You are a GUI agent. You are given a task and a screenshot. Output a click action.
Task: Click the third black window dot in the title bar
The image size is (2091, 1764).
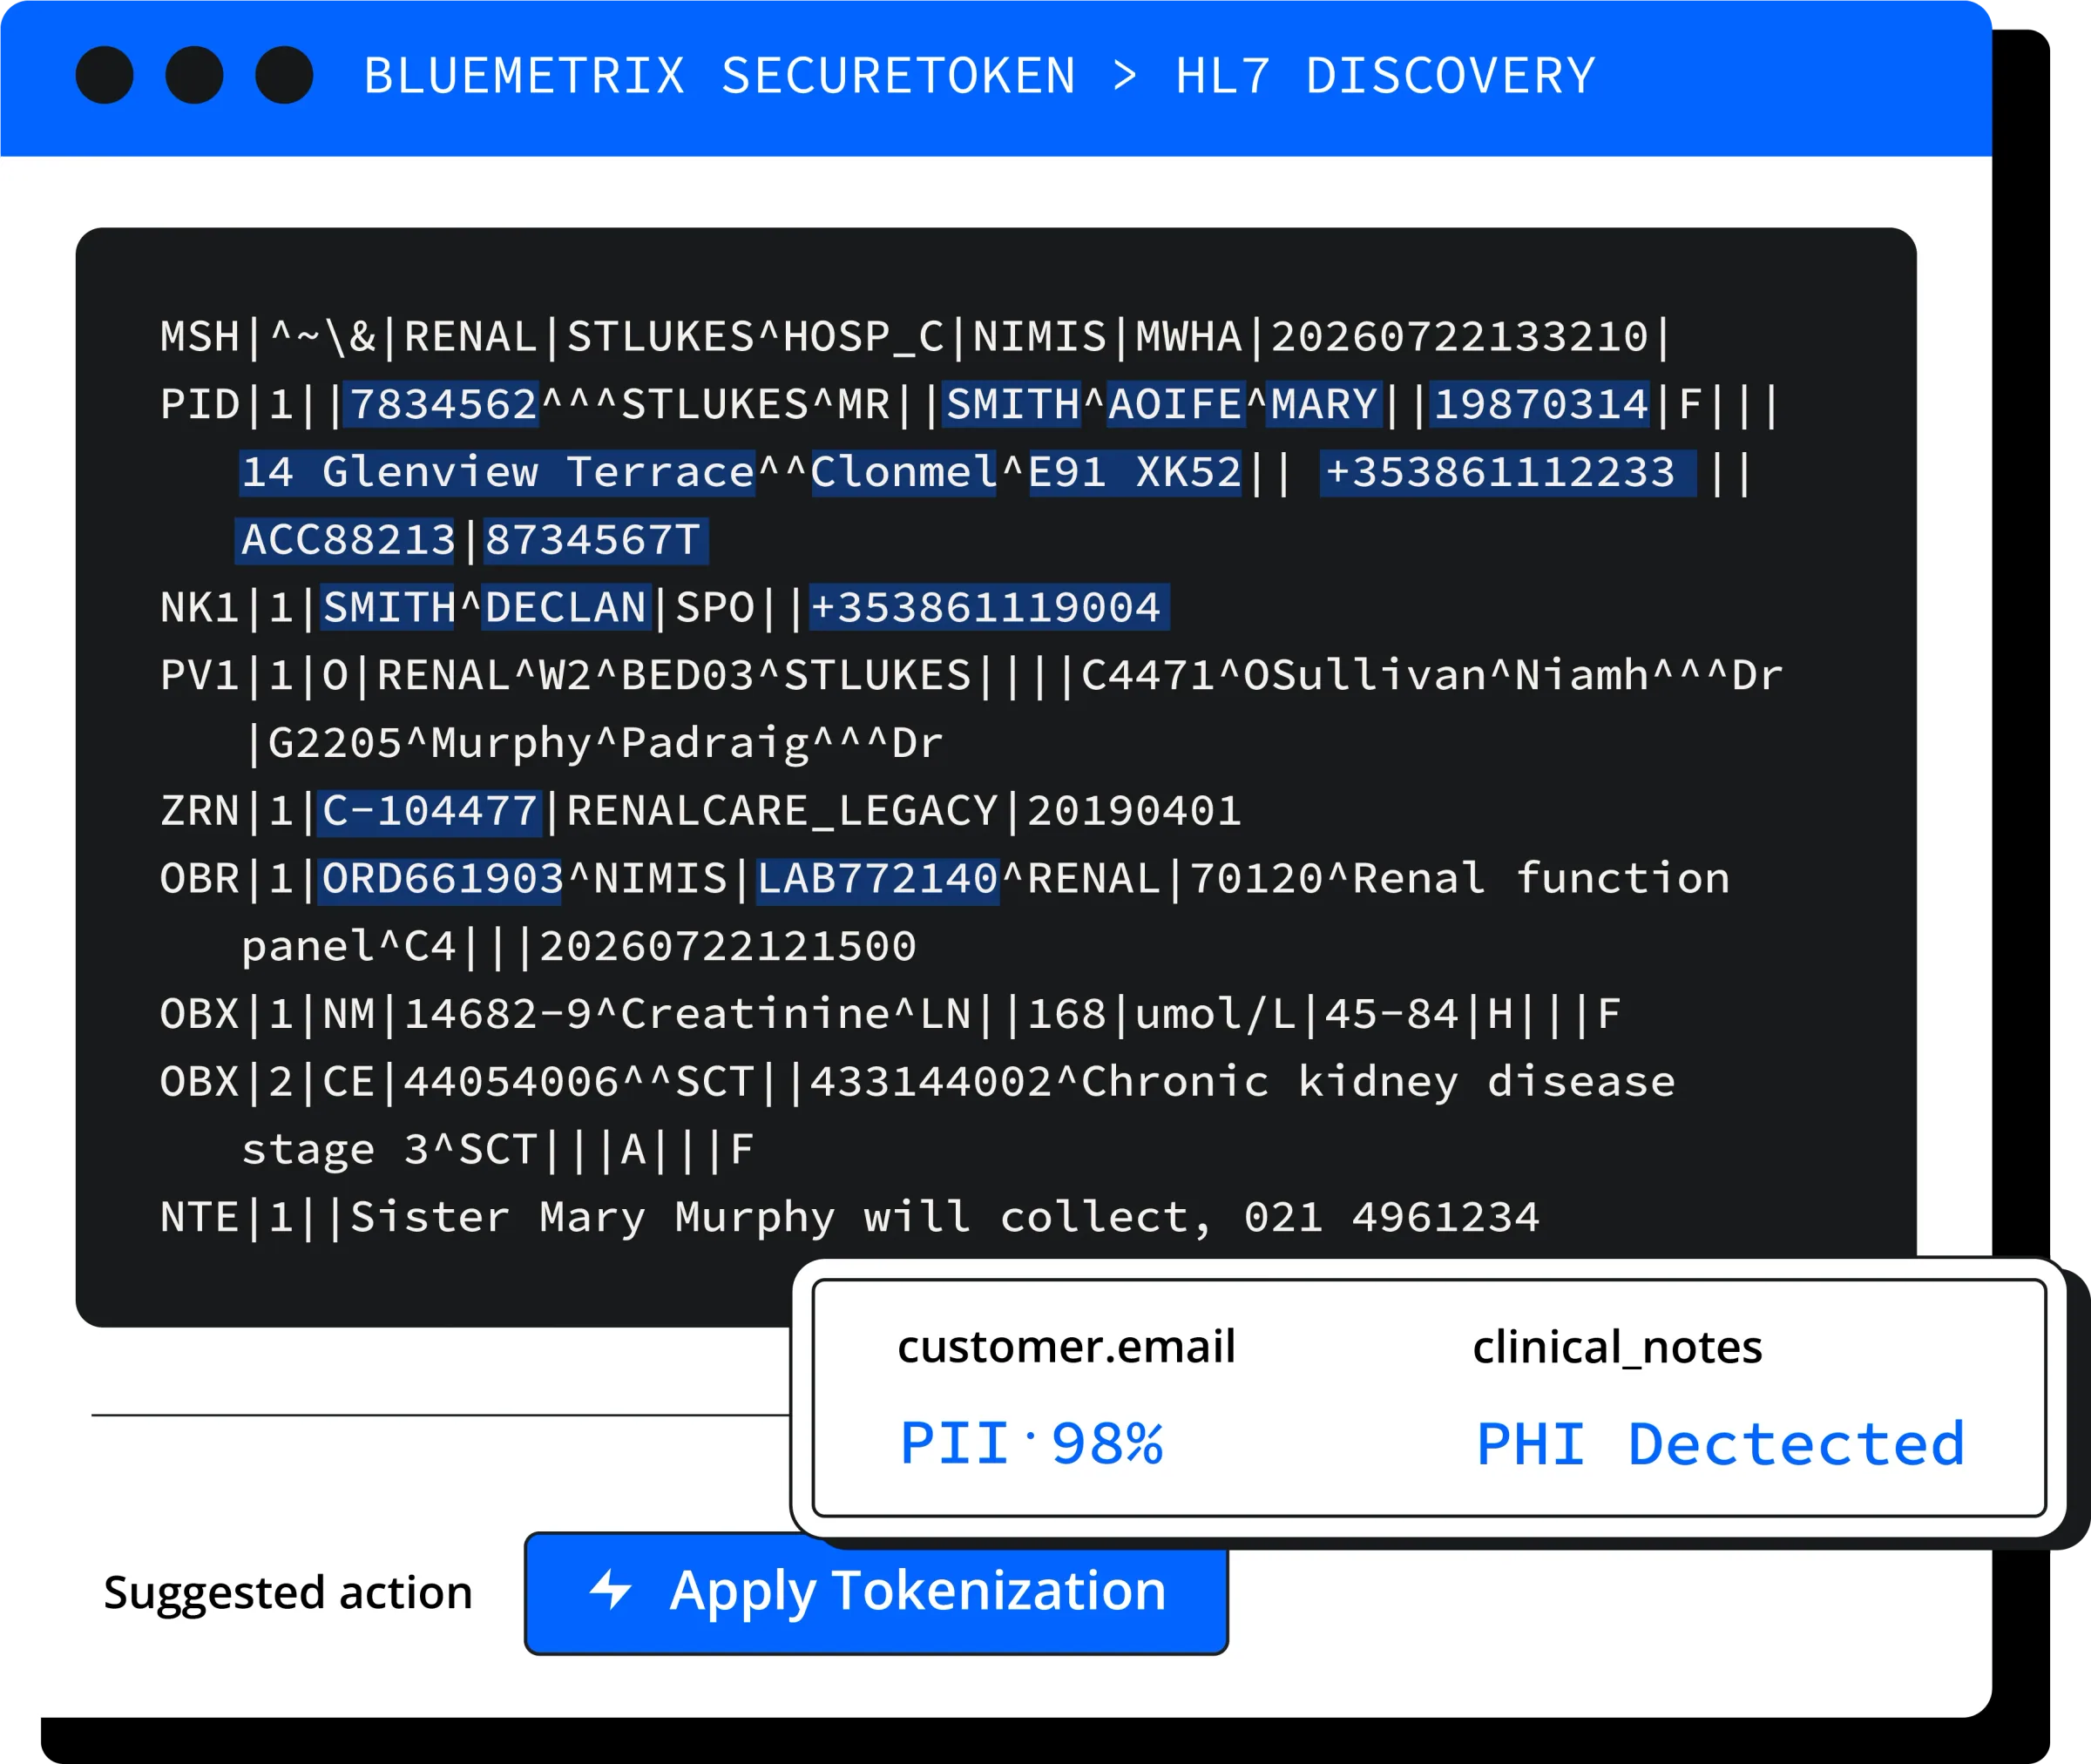284,75
